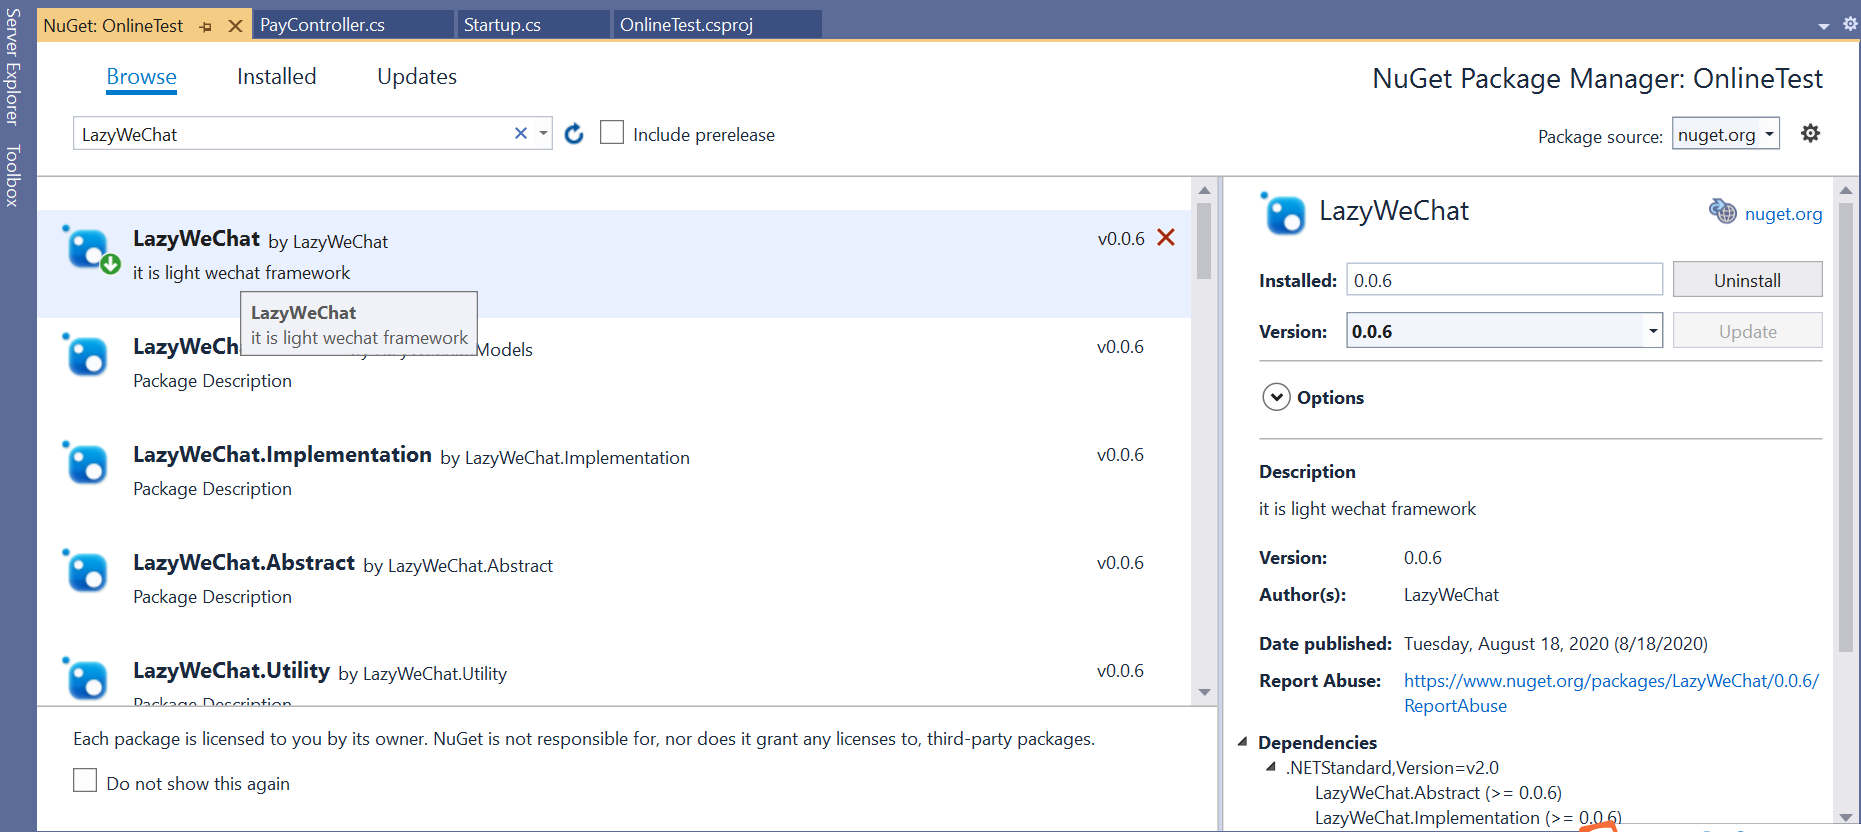This screenshot has width=1861, height=832.
Task: Close the NuGet: OnlineTest tab
Action: [235, 26]
